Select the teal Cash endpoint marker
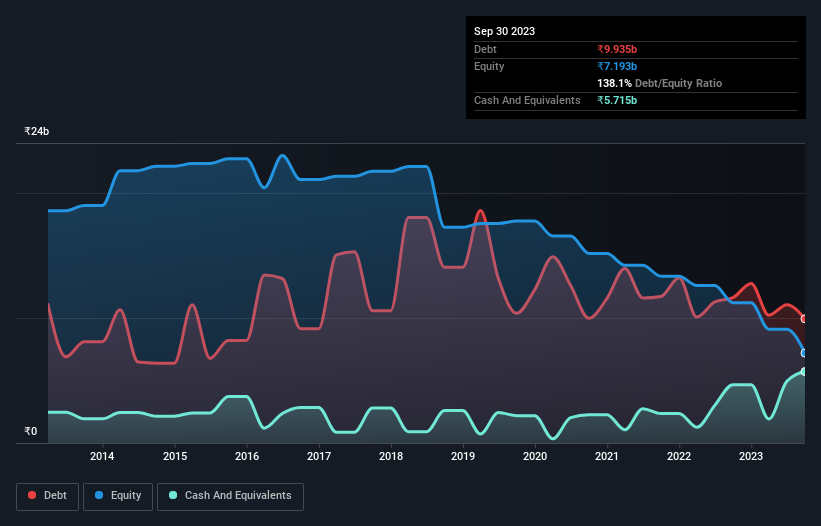Image resolution: width=821 pixels, height=526 pixels. (x=804, y=372)
